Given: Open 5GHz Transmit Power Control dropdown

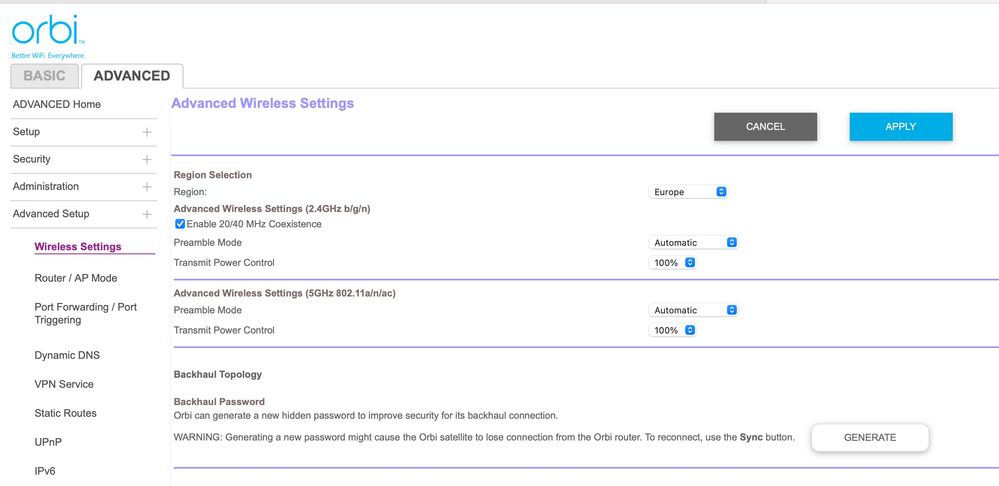Looking at the screenshot, I should point(673,331).
